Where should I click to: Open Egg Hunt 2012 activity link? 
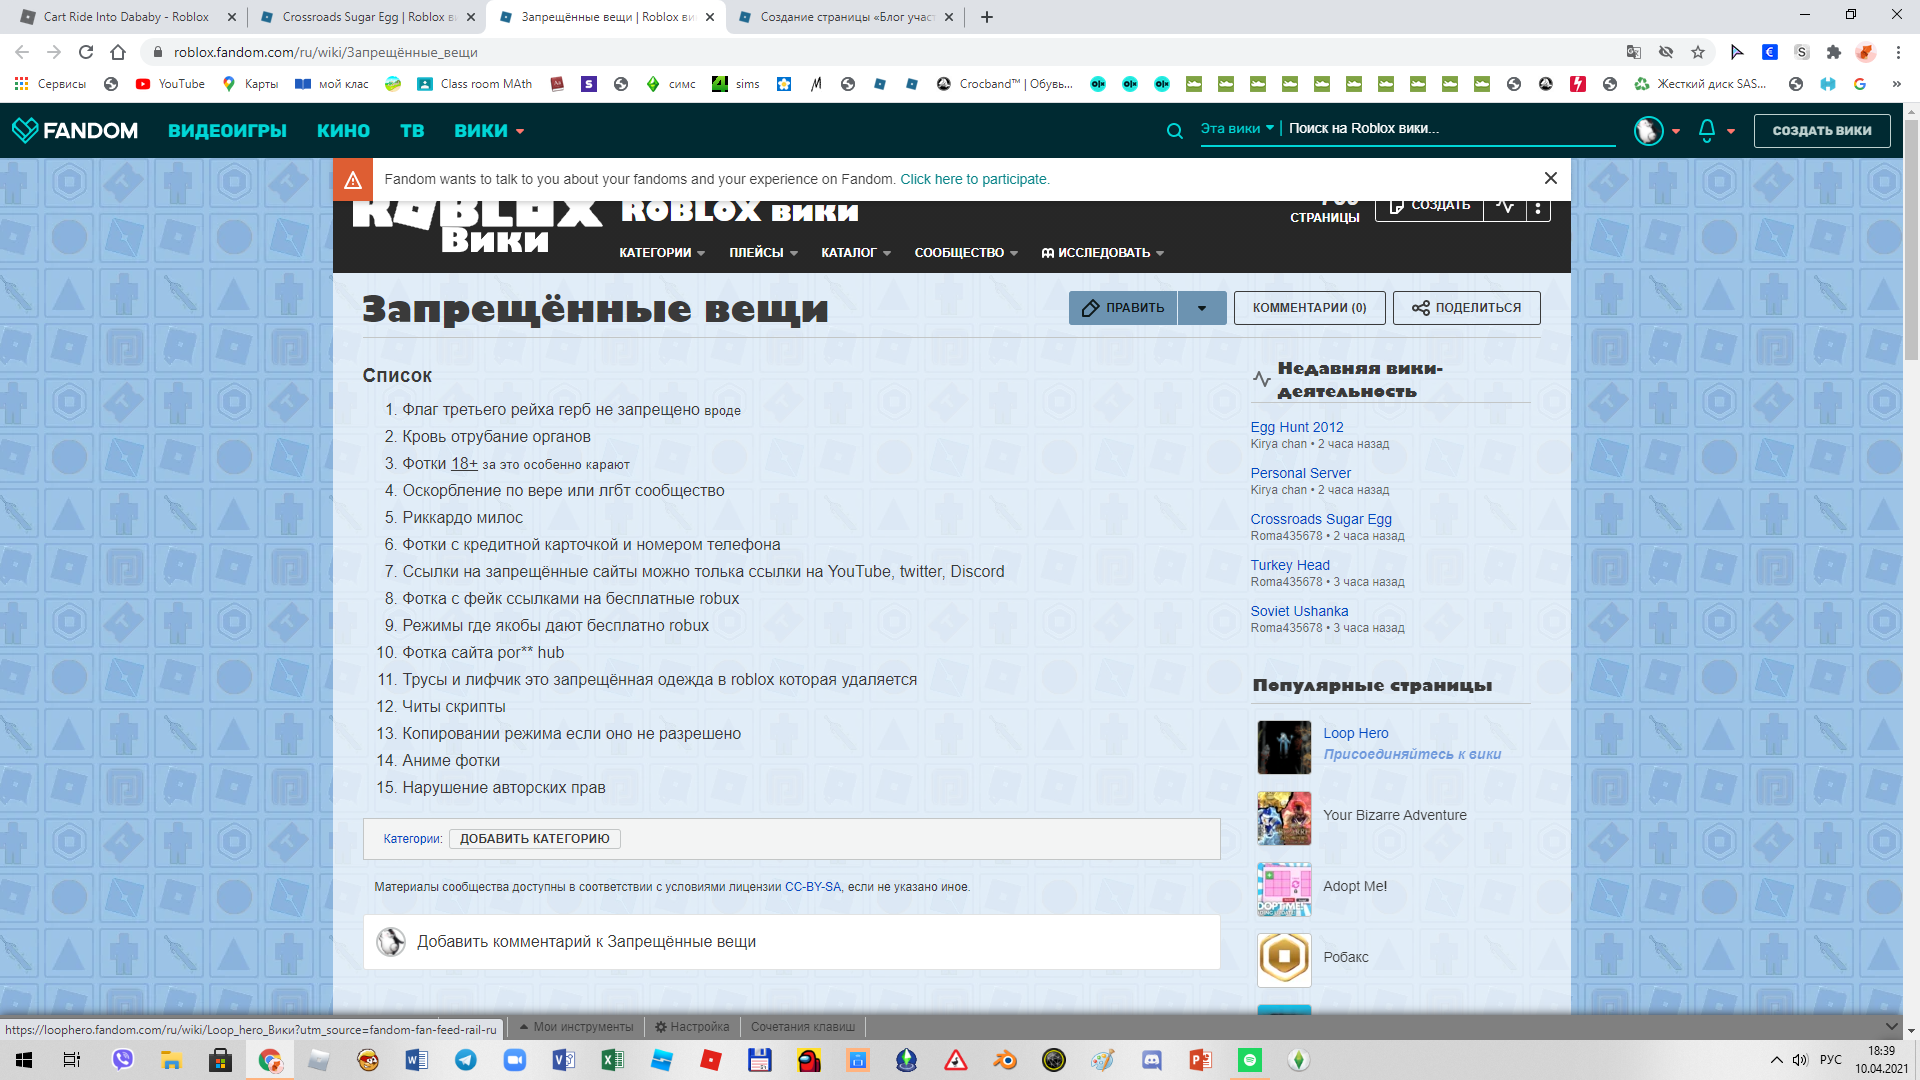(1296, 427)
